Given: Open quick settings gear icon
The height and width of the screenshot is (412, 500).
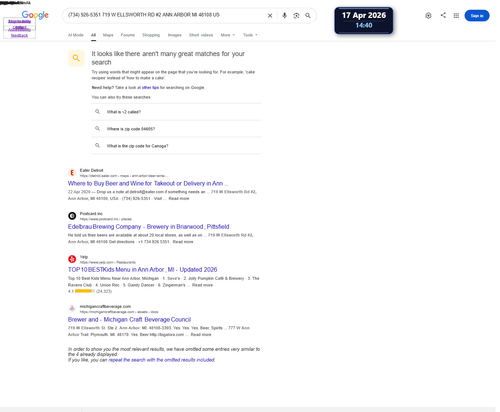Looking at the screenshot, I should pyautogui.click(x=428, y=16).
